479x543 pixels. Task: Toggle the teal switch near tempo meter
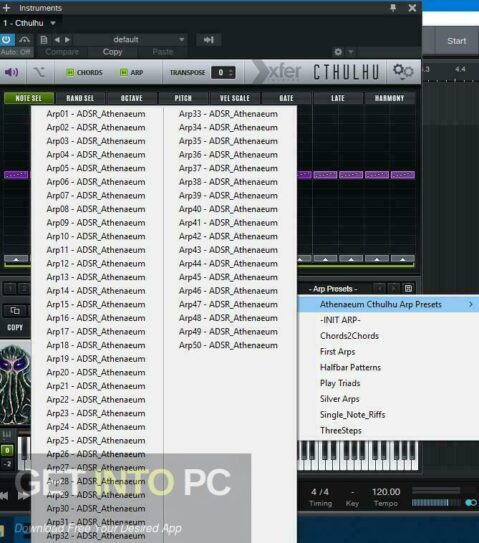pyautogui.click(x=471, y=502)
